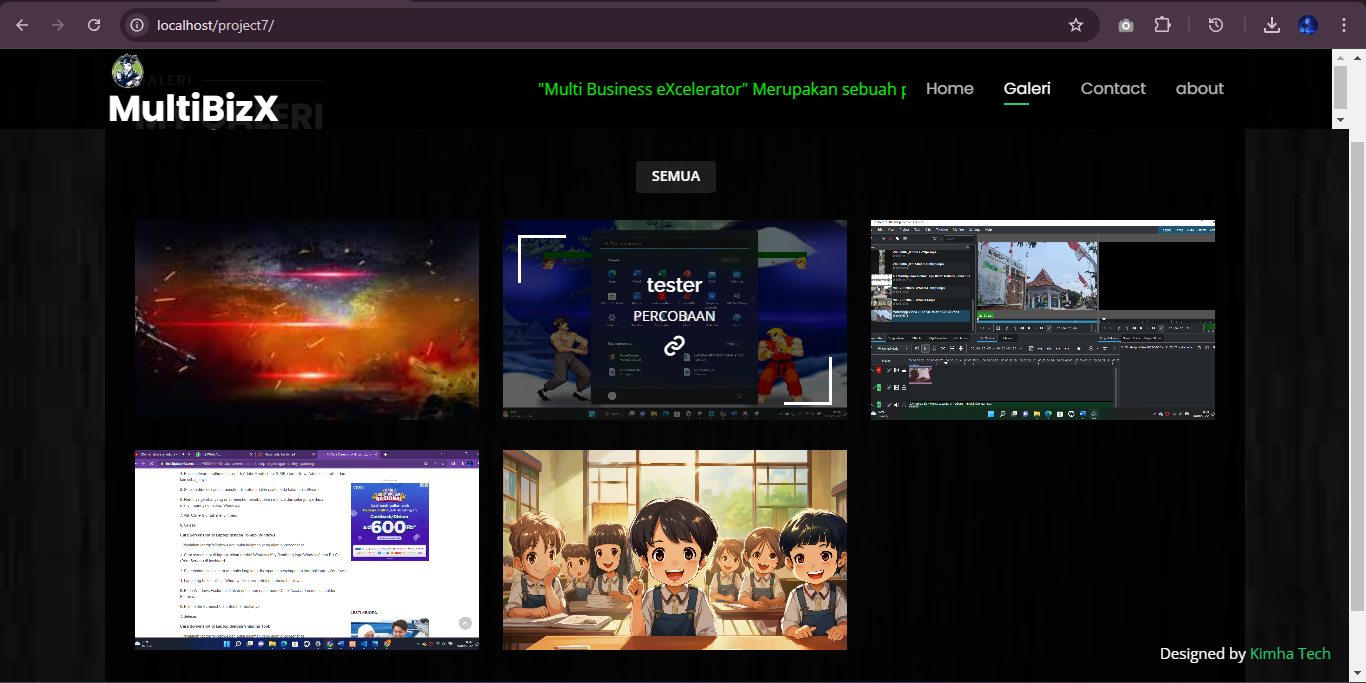Click the chain link icon on tester item
Screen dimensions: 1366x683
(x=674, y=346)
